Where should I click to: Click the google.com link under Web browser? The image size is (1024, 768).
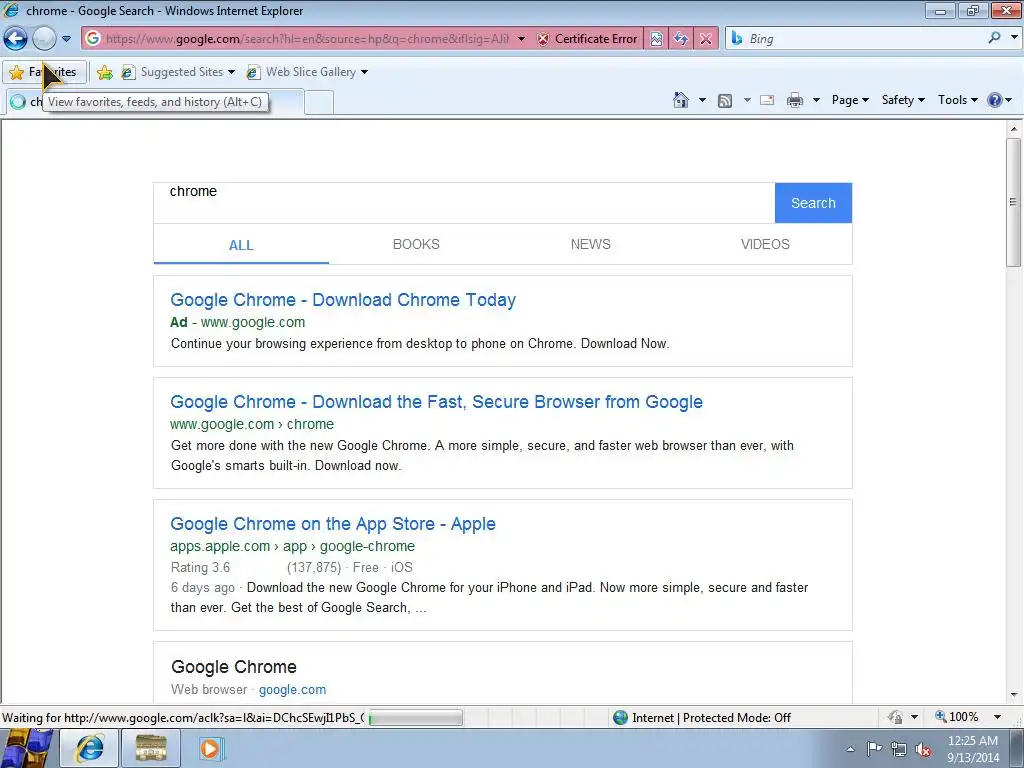292,690
